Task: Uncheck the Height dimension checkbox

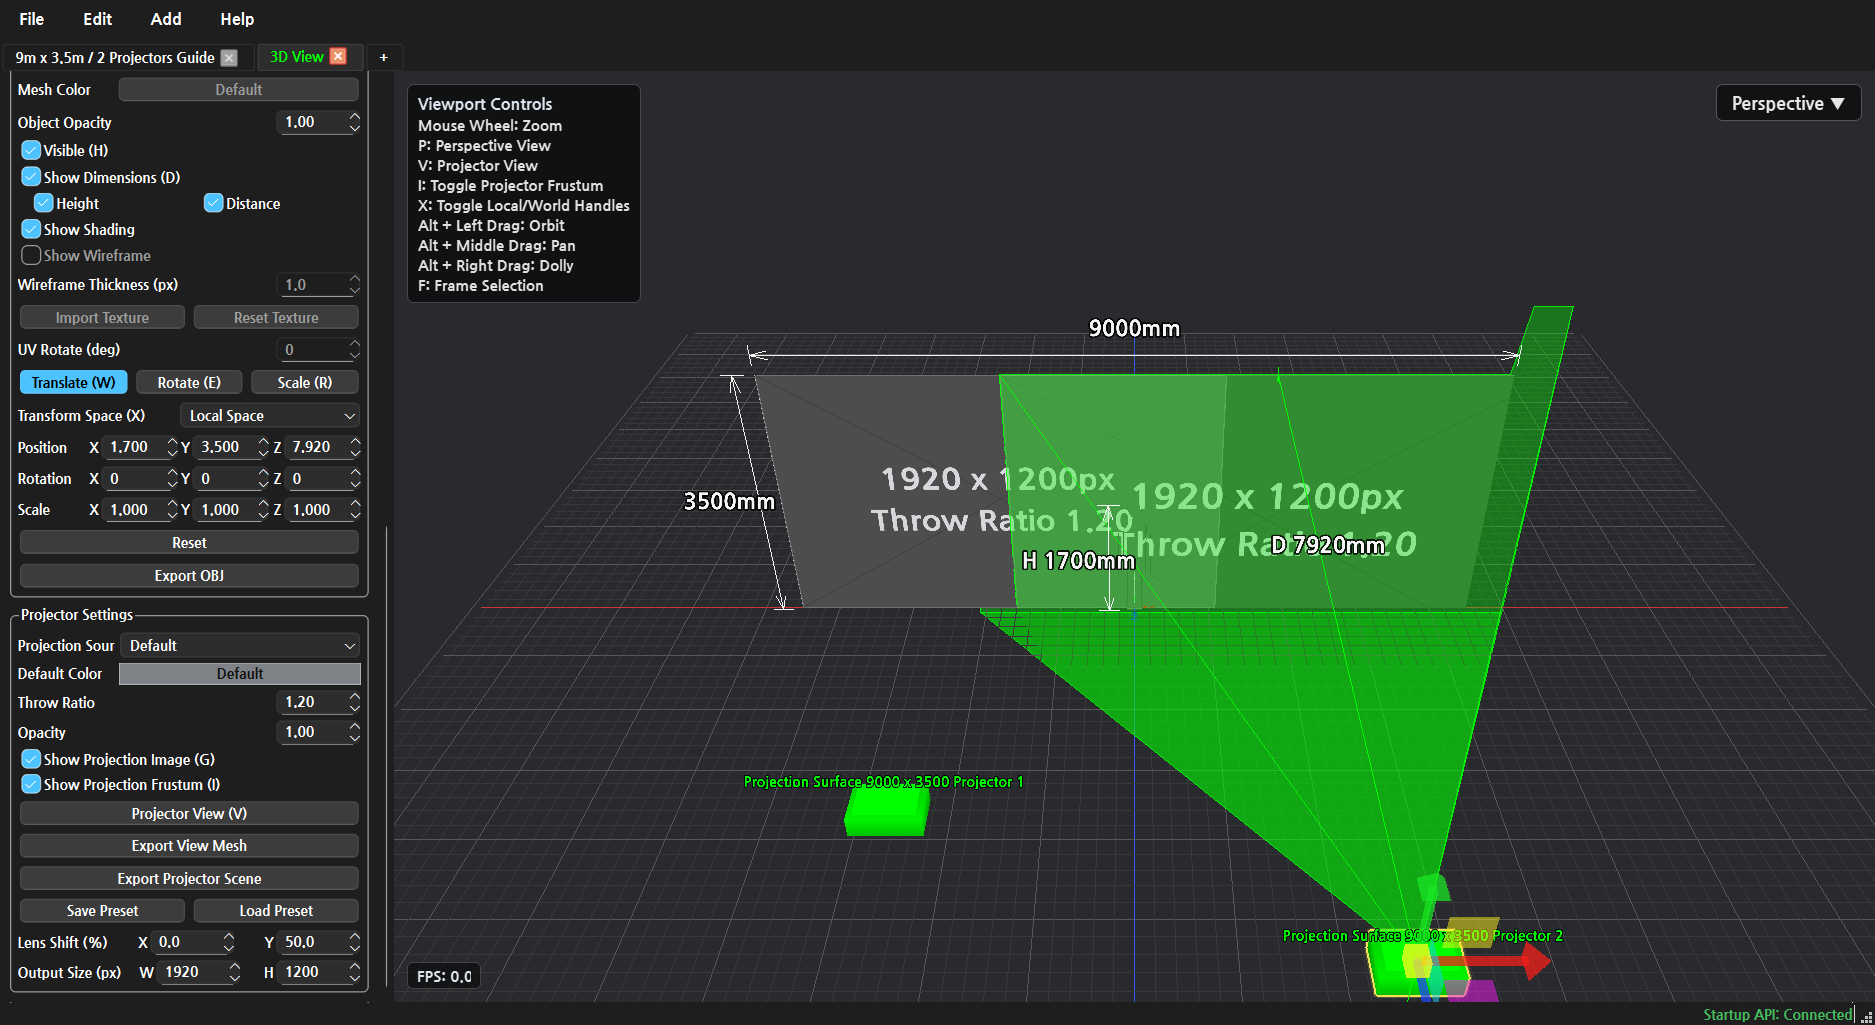Action: pos(43,203)
